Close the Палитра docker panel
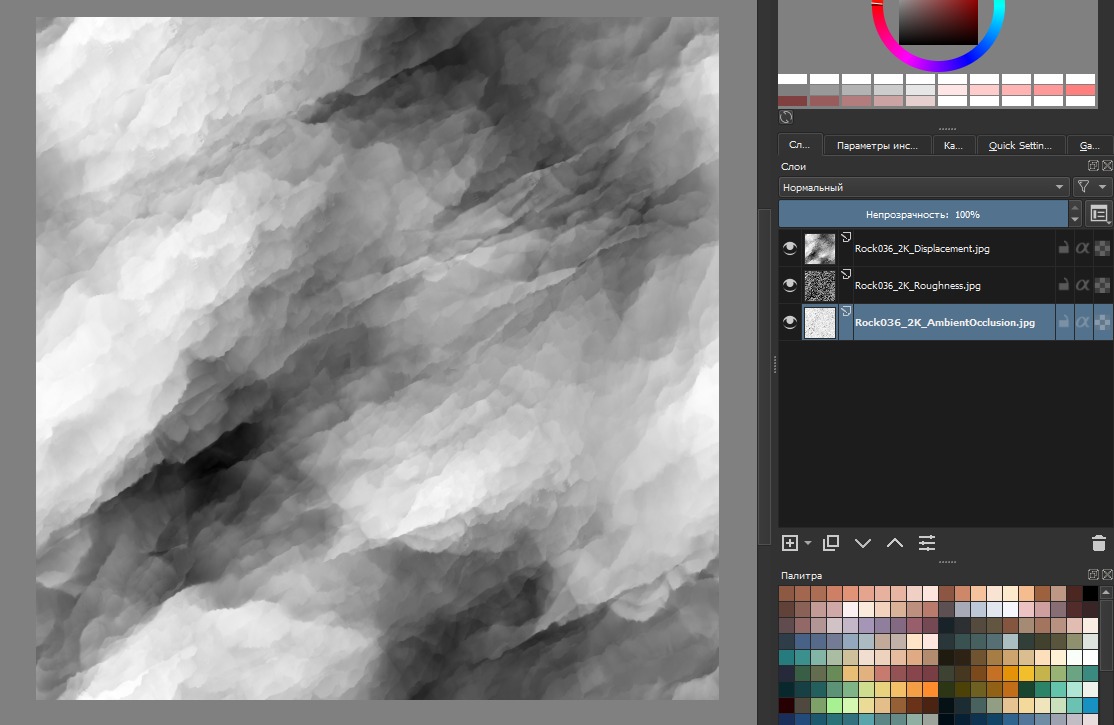Viewport: 1114px width, 725px height. tap(1107, 575)
